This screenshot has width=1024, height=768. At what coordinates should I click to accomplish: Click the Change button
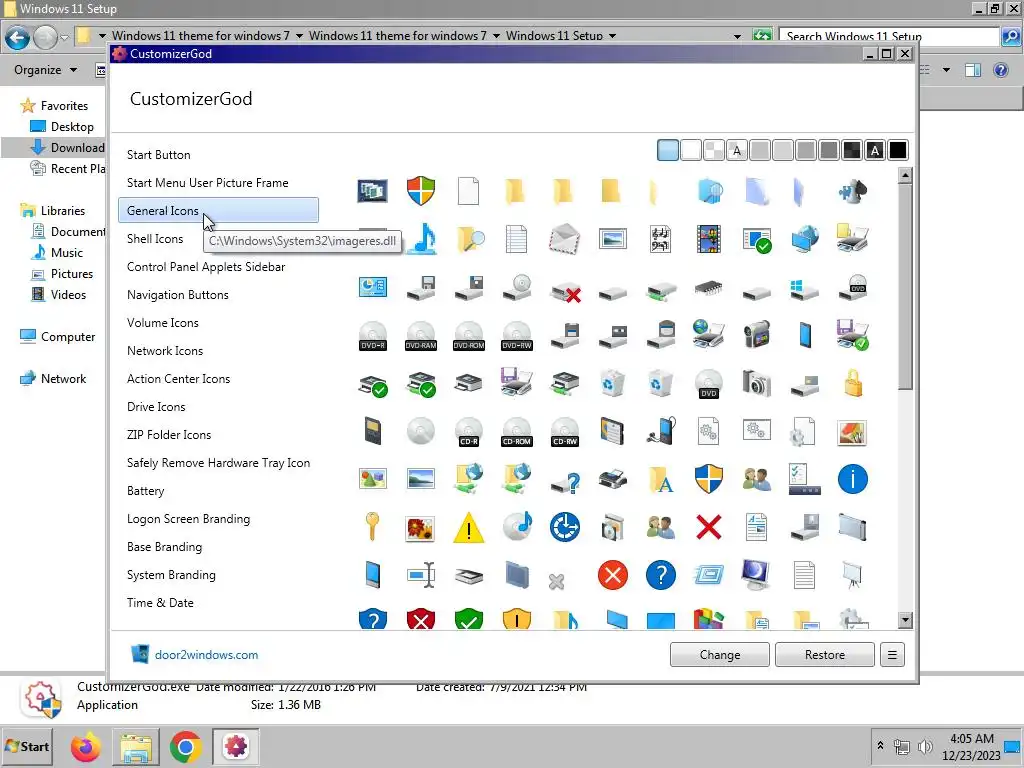pos(720,654)
